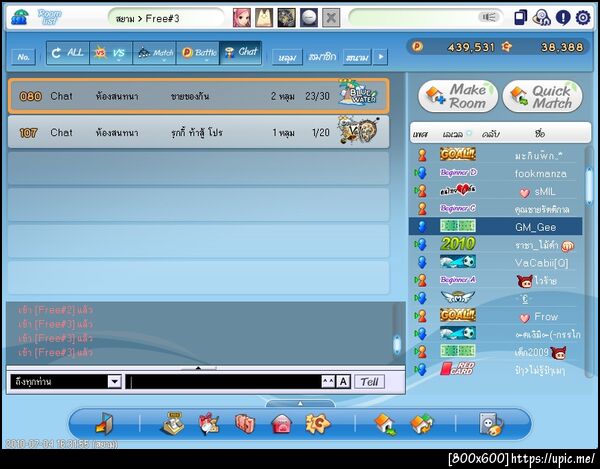600x469 pixels.
Task: Click the gold P coin balance icon
Action: 417,47
